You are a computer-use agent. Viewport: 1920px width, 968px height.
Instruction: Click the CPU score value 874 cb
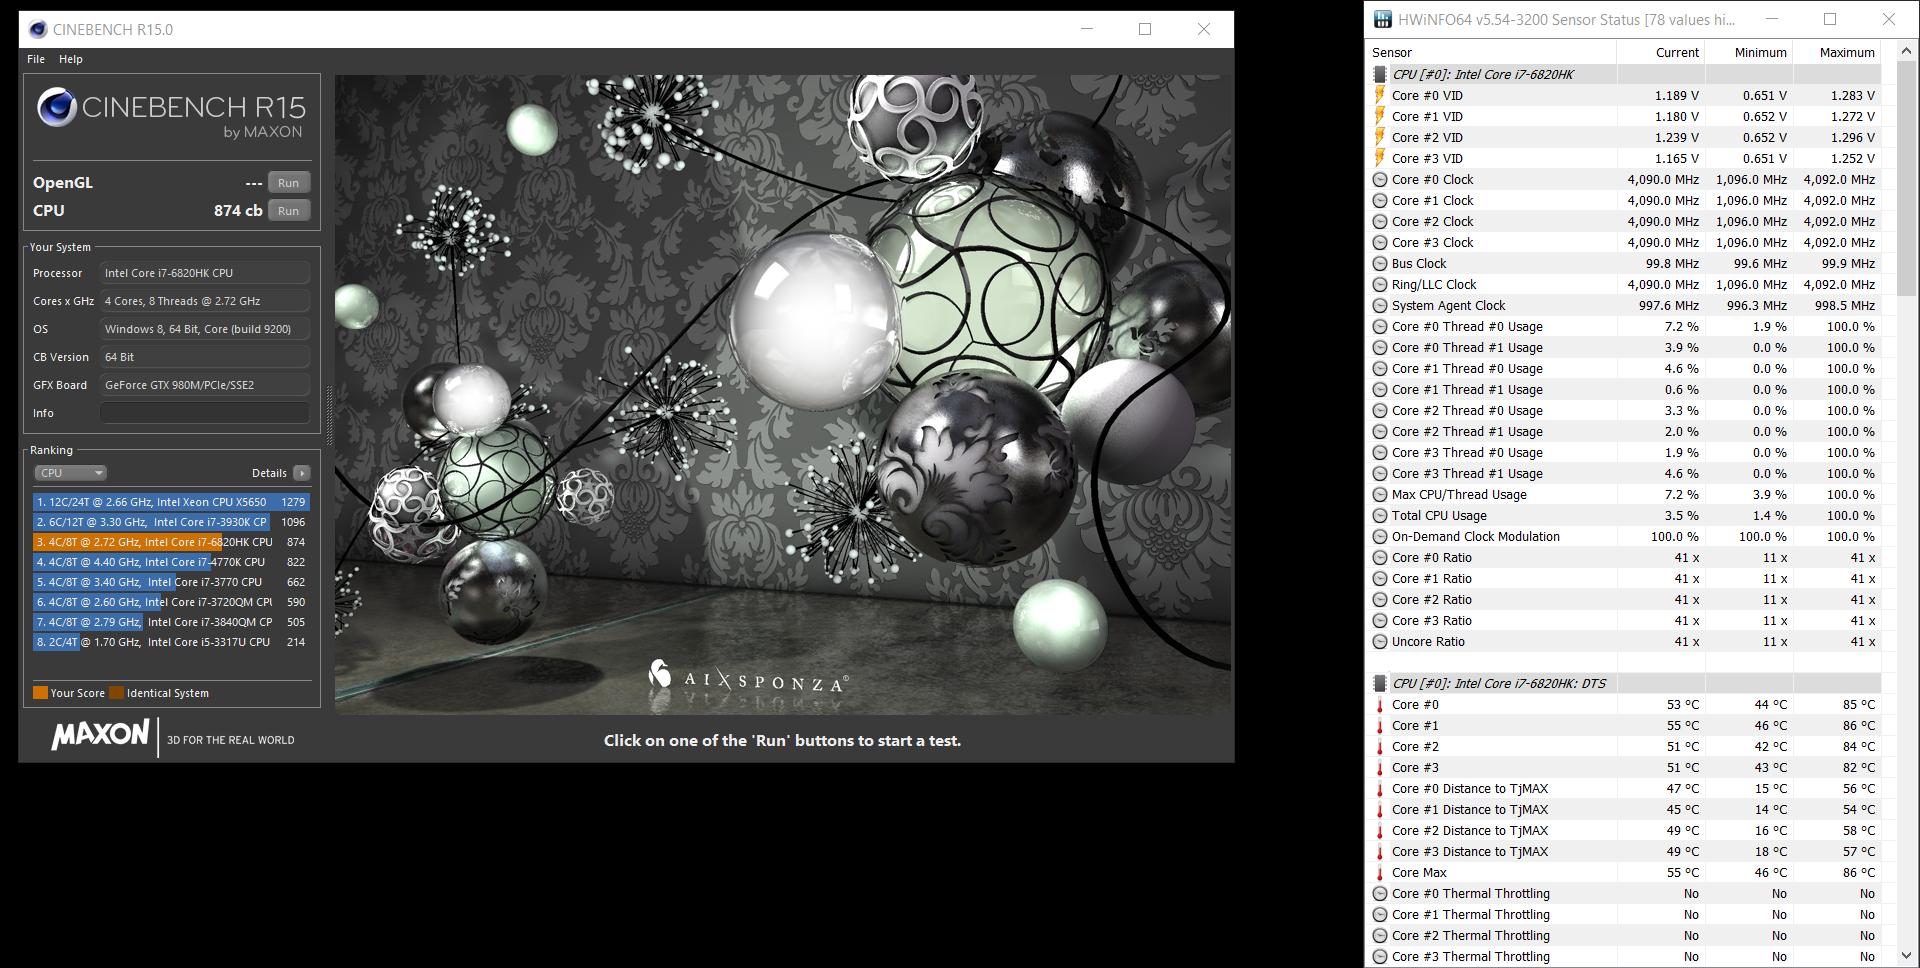238,211
